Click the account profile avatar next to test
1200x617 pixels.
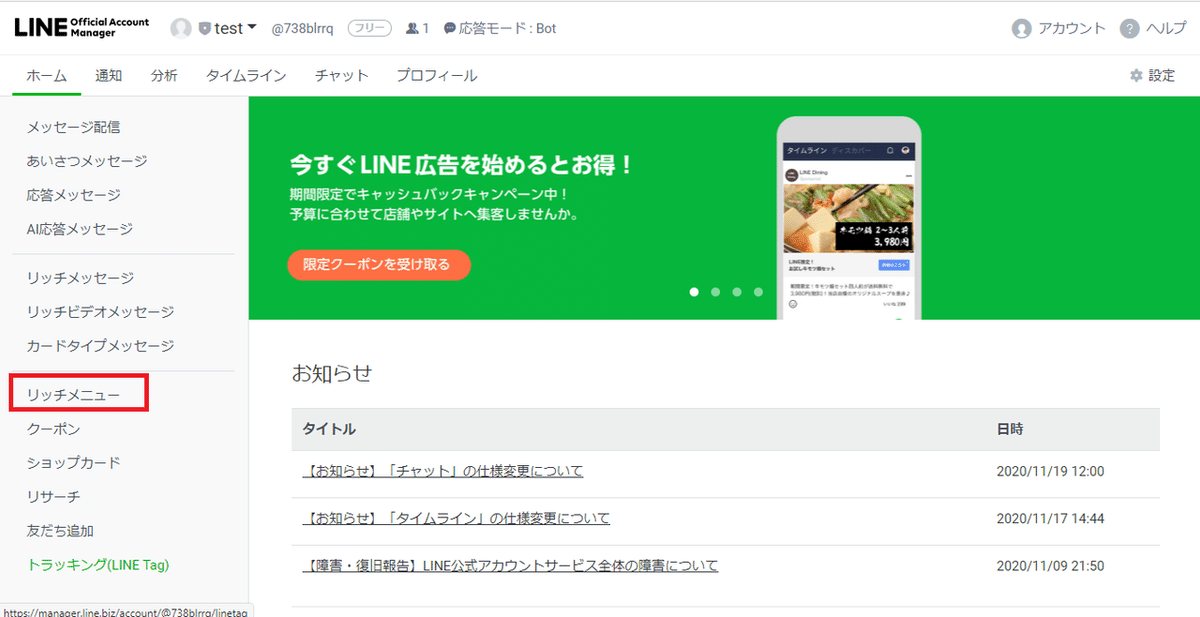click(x=180, y=28)
